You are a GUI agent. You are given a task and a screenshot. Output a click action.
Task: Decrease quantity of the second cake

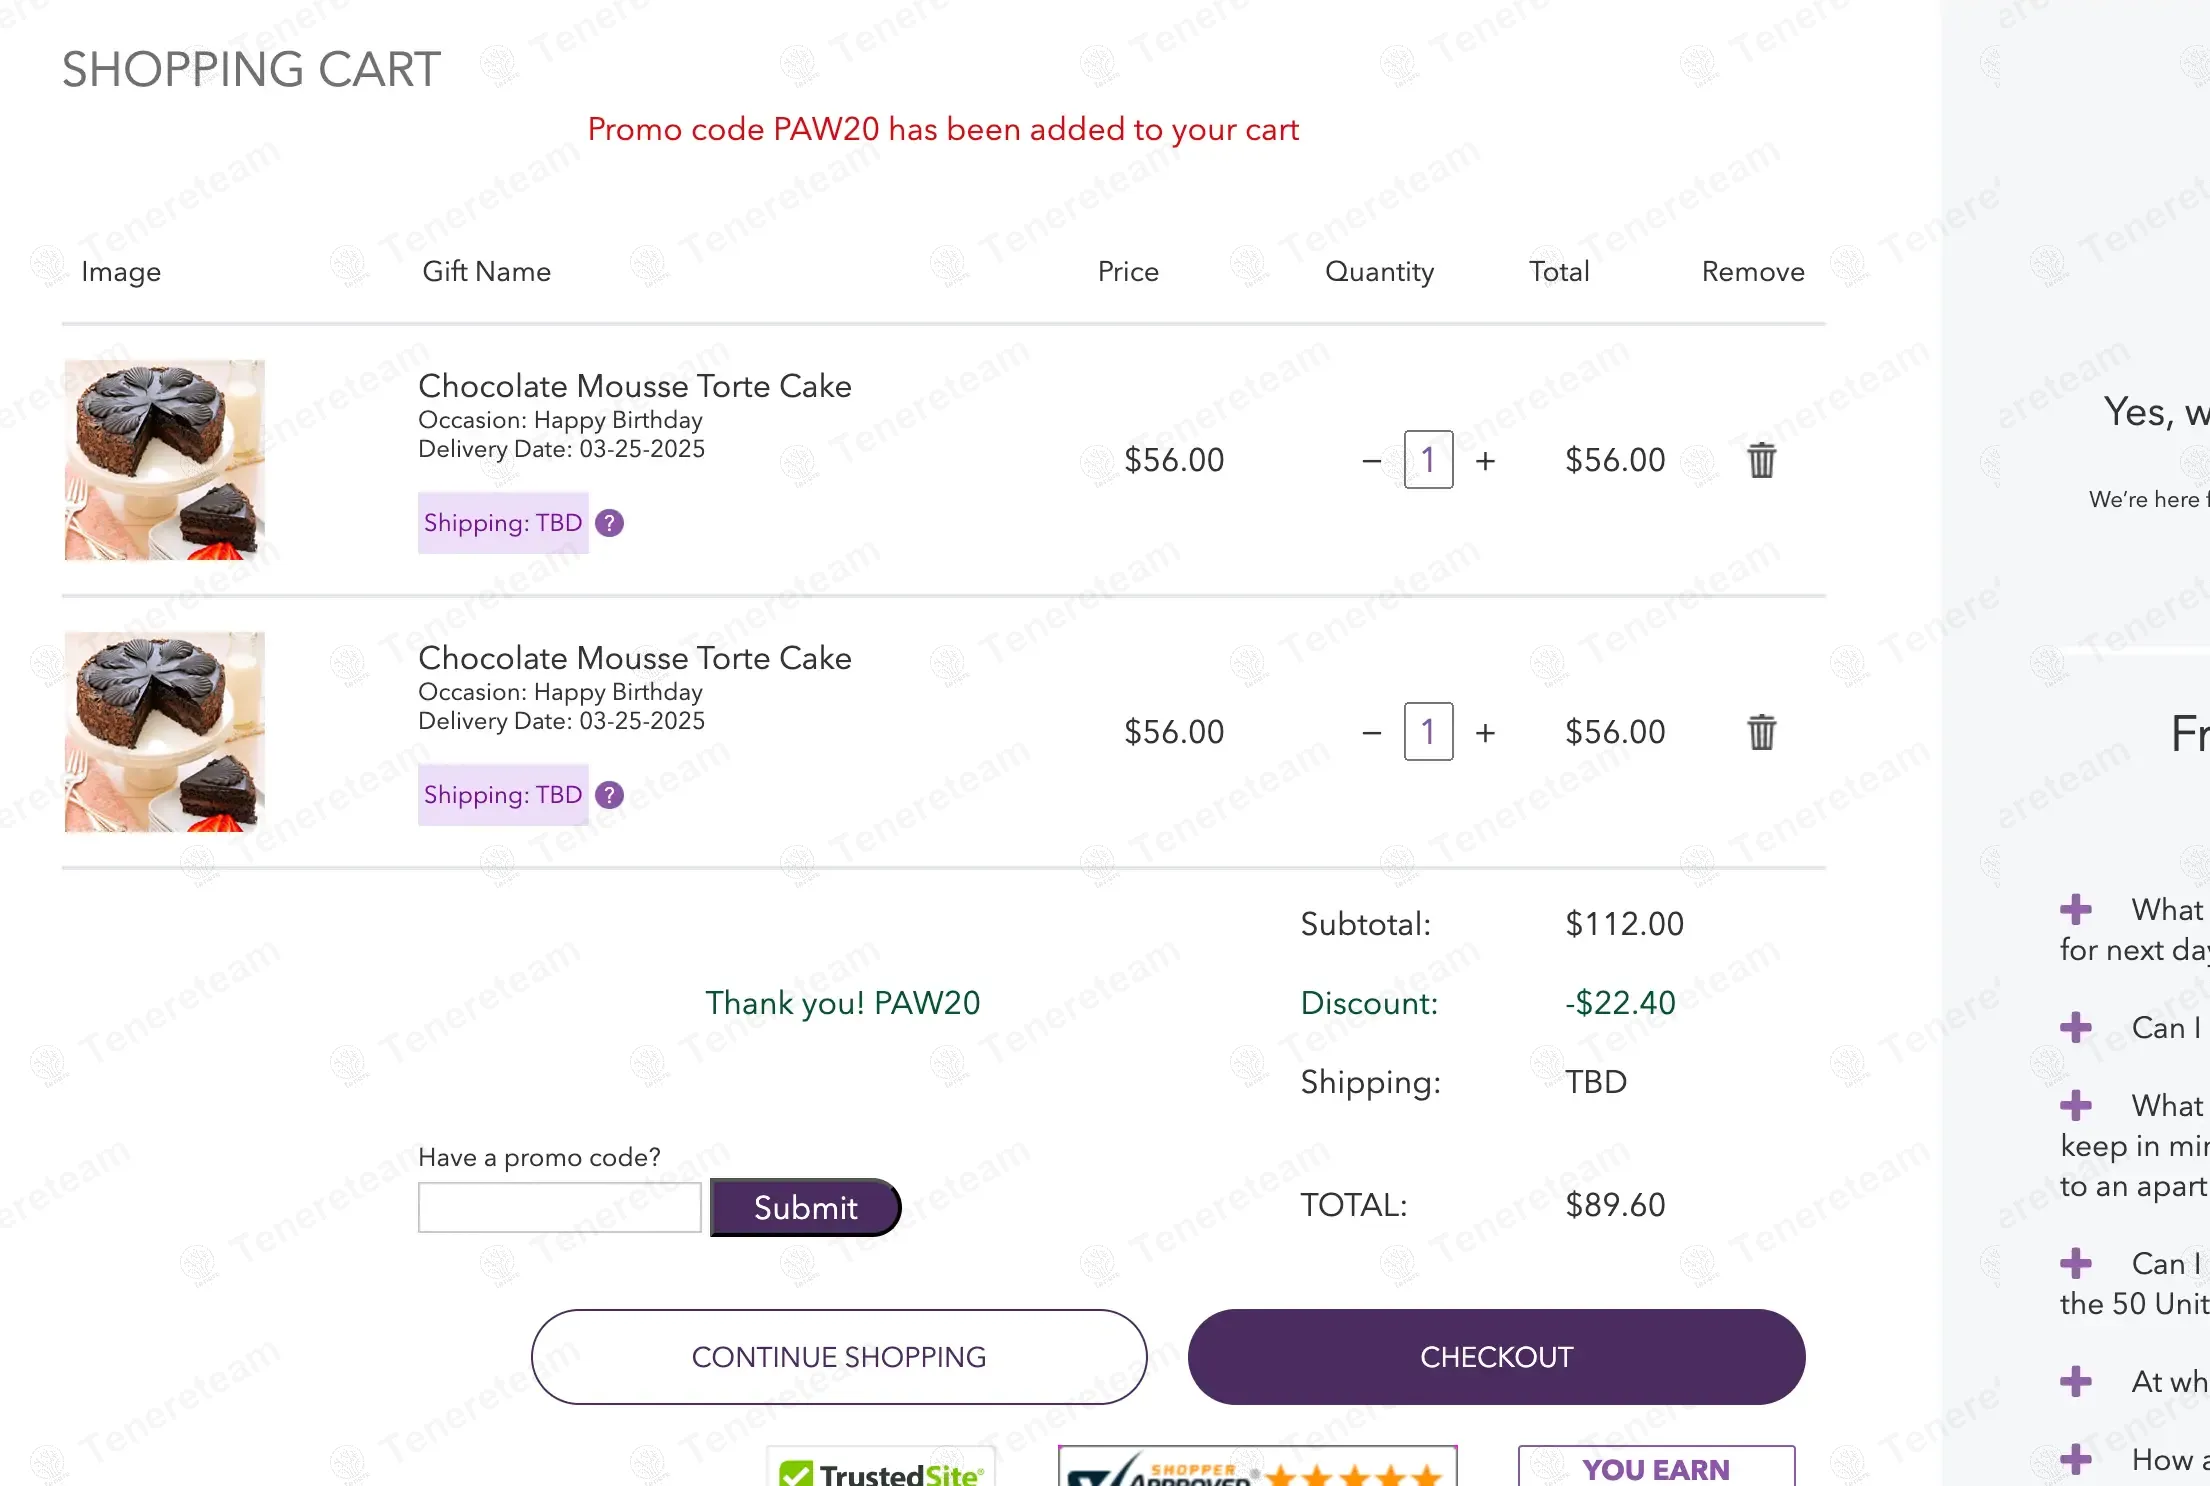(x=1371, y=733)
